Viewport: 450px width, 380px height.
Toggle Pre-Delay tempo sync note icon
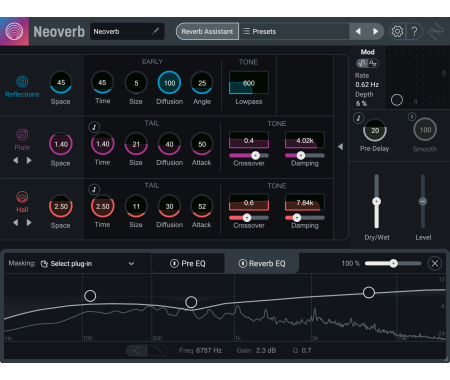[359, 118]
